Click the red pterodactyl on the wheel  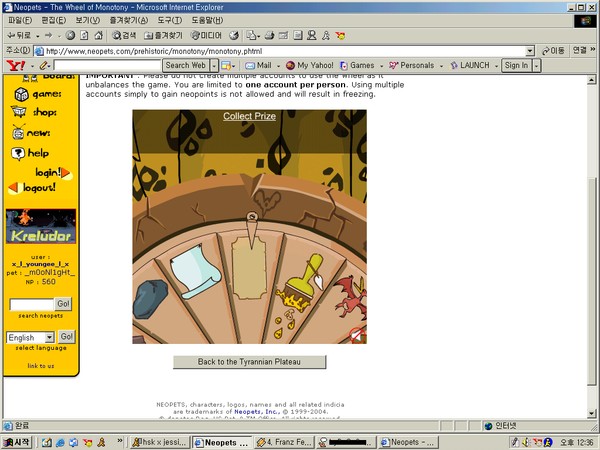(351, 297)
